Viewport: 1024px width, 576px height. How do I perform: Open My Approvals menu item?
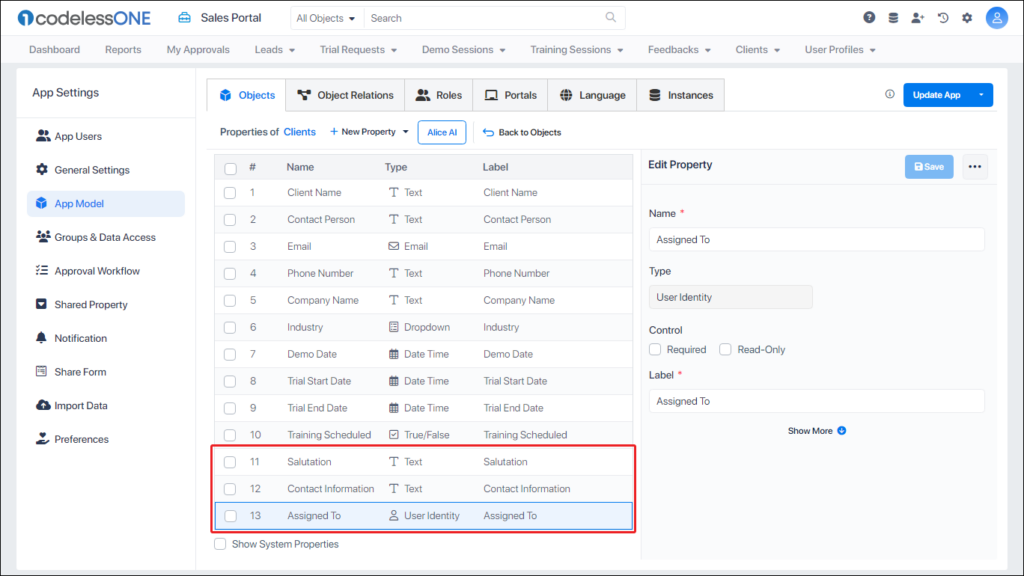coord(198,50)
